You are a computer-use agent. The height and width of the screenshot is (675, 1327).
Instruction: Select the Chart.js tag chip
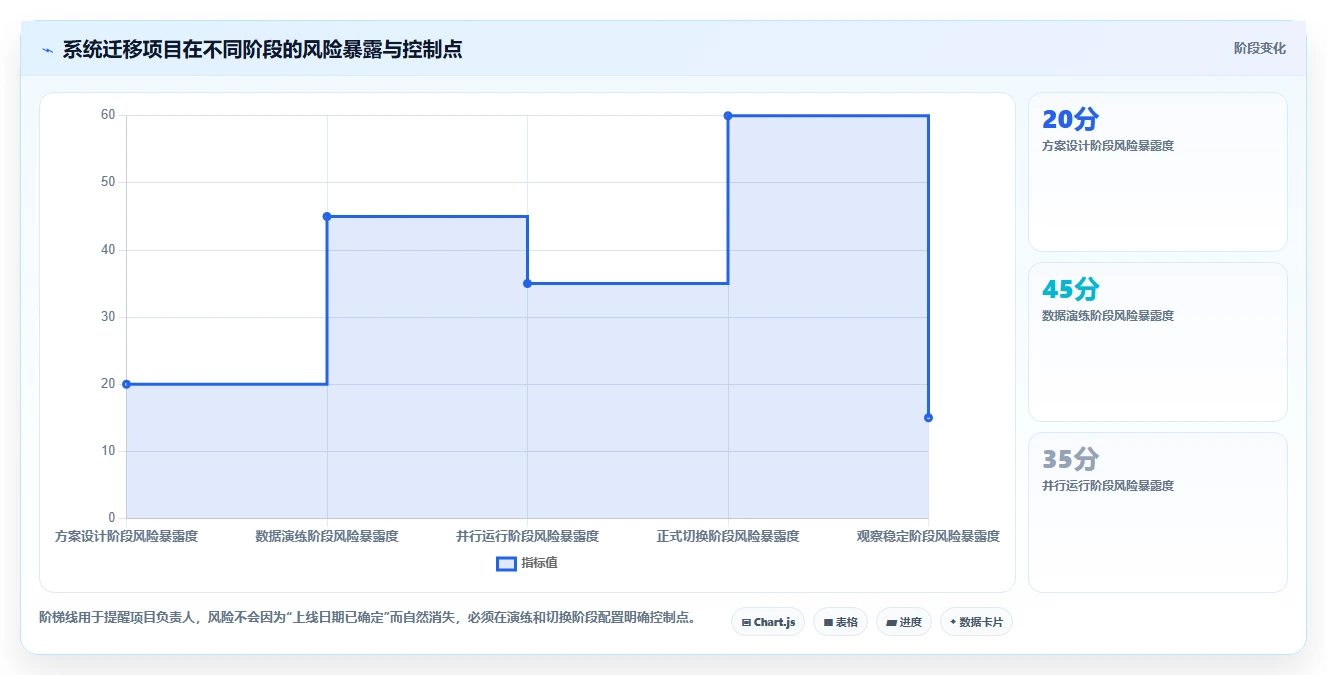768,622
